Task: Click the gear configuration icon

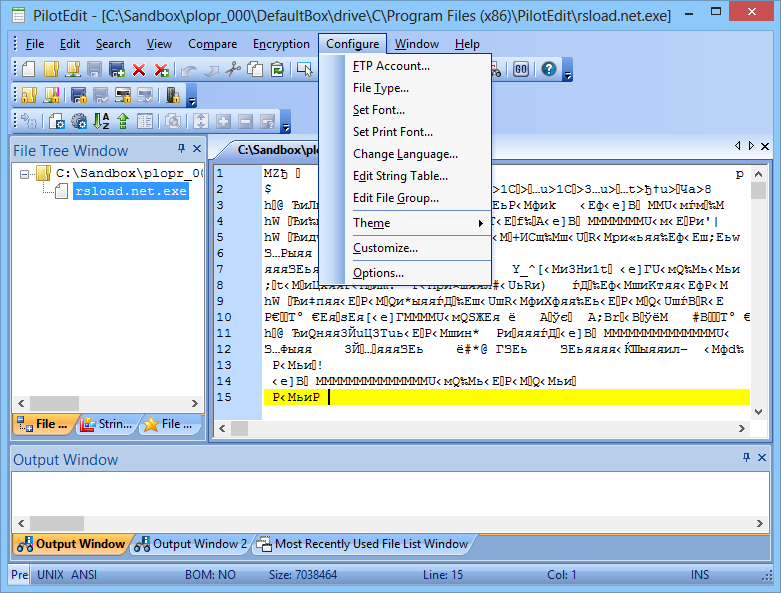Action: (x=79, y=121)
